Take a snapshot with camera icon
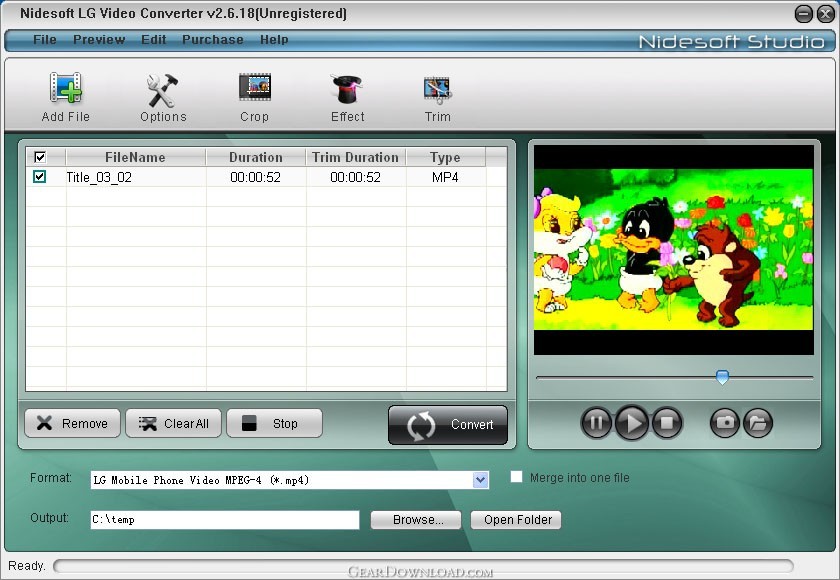Screen dimensions: 840x580 [725, 423]
